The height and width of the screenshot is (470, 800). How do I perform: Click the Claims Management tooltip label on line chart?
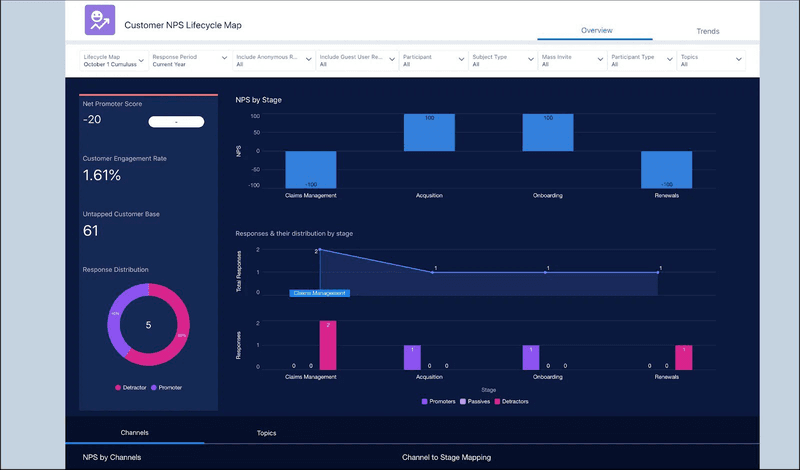320,293
